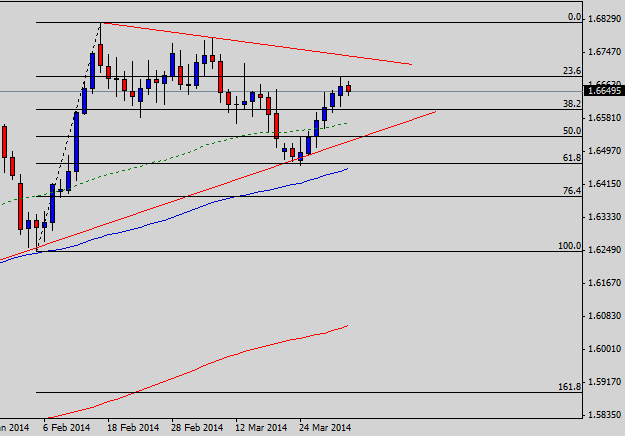
Task: Click the 6 Feb 2014 date label
Action: [66, 426]
